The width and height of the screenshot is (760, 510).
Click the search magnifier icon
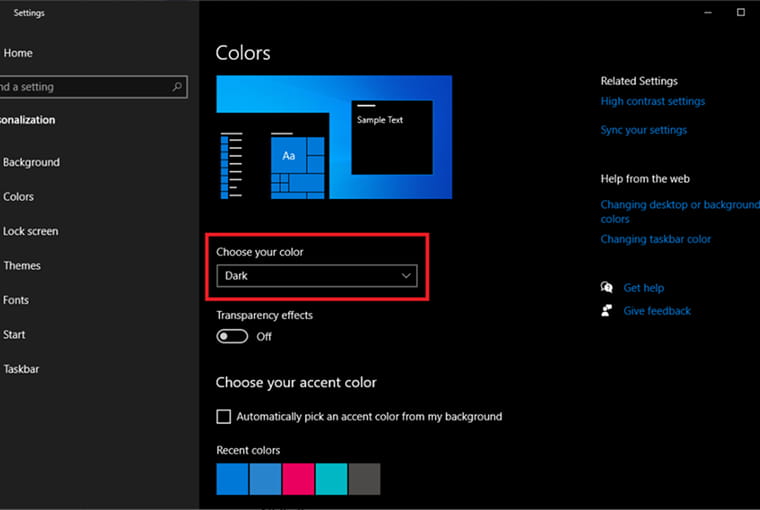coord(178,87)
